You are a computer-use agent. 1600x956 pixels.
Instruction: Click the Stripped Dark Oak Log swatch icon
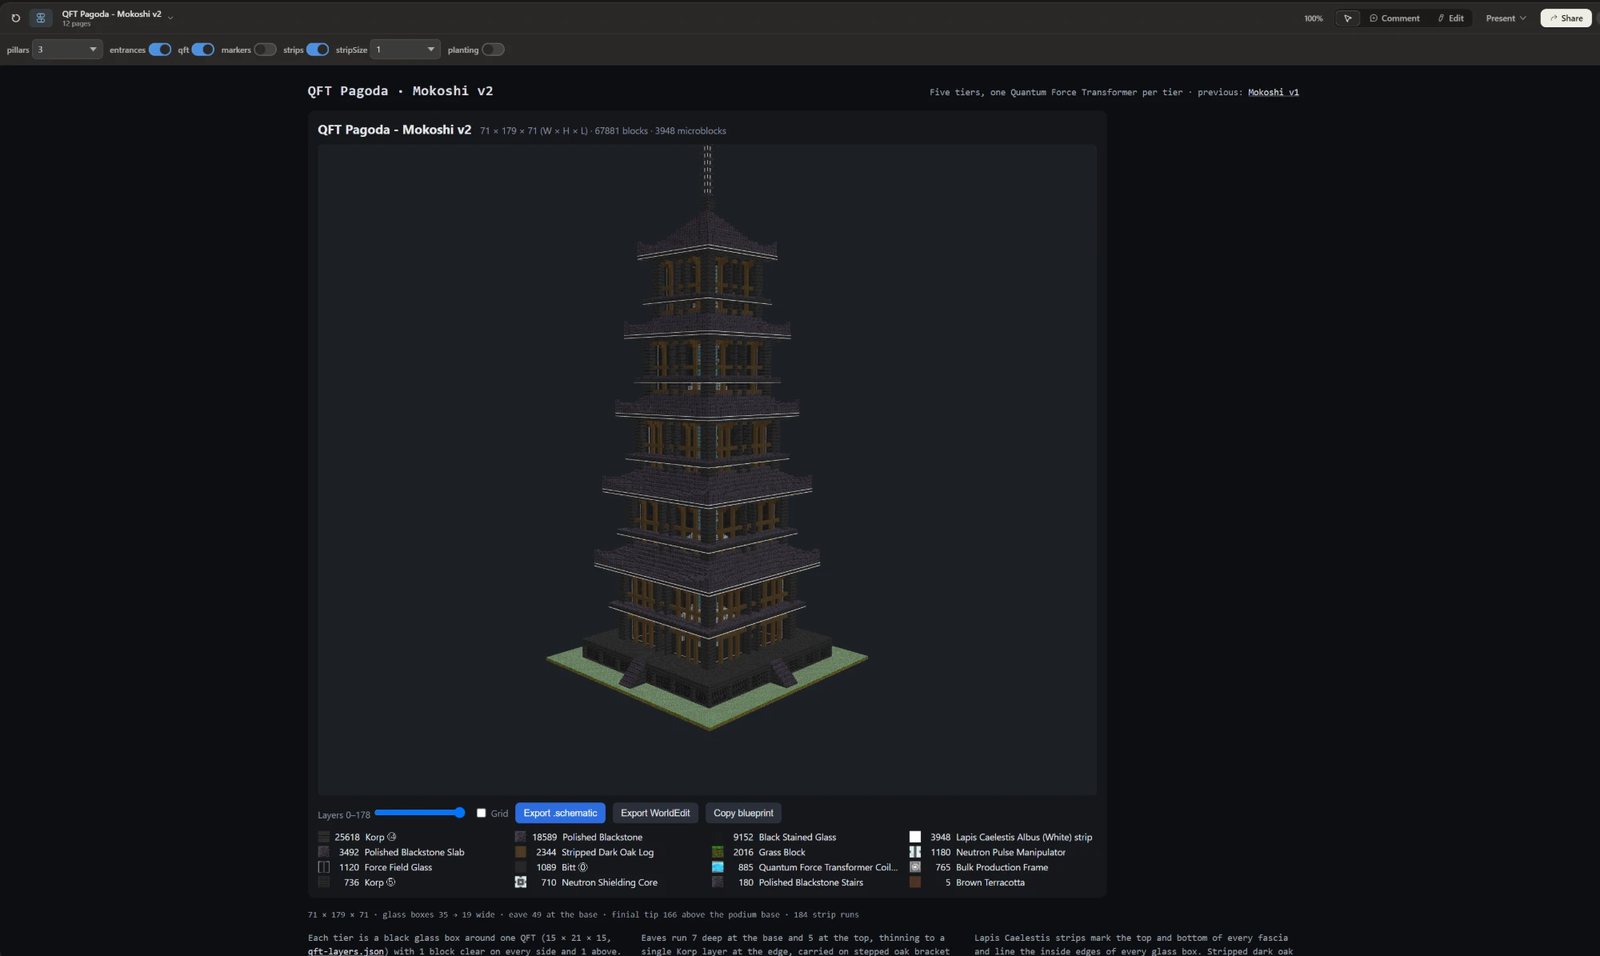point(520,852)
